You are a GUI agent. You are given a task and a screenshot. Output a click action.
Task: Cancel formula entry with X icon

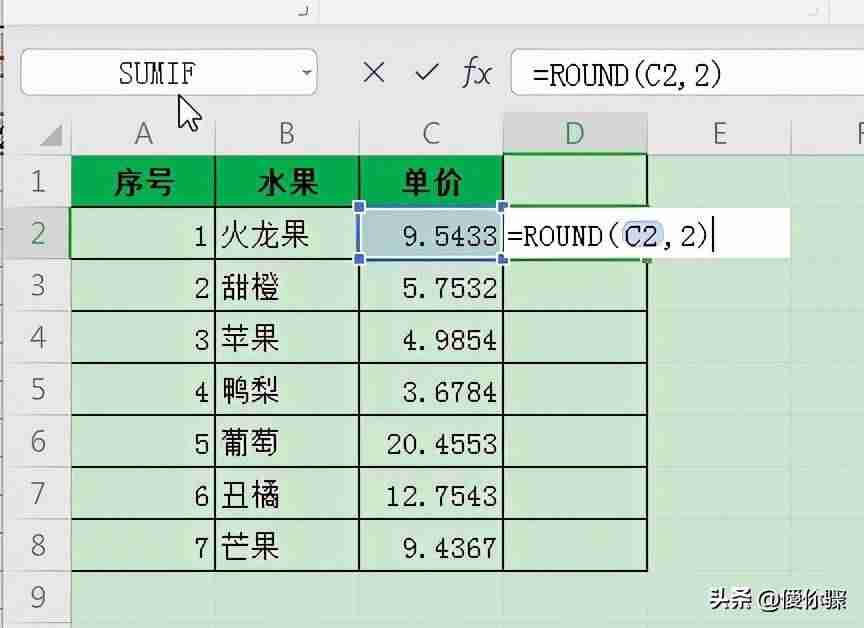374,72
